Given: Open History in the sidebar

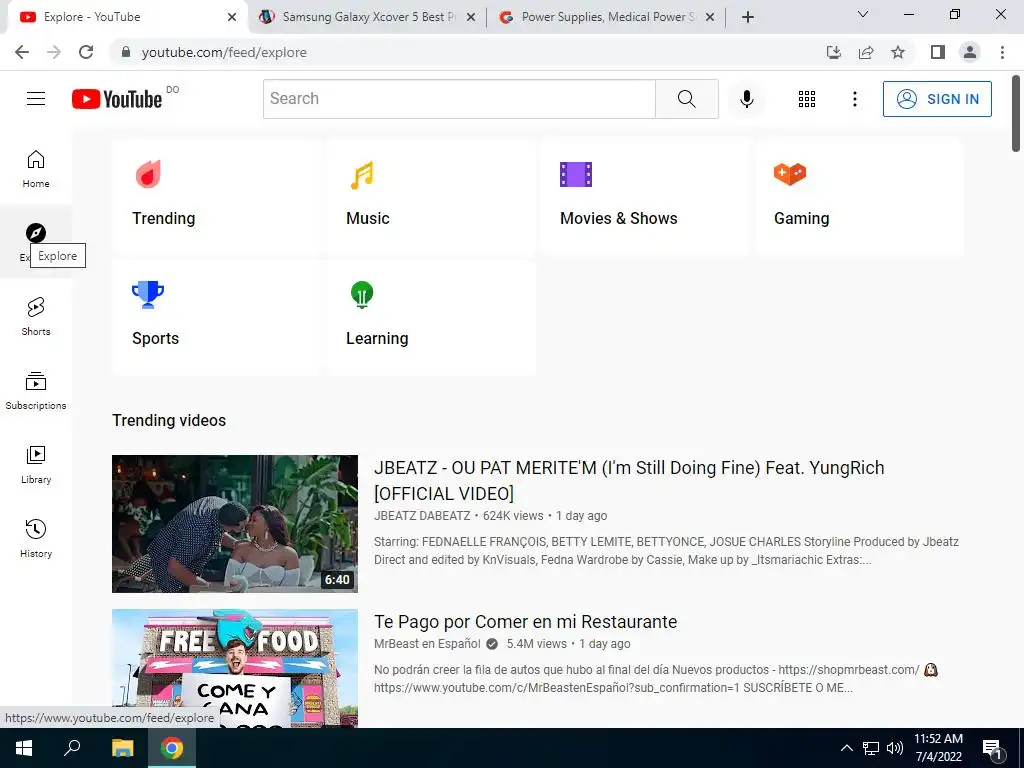Looking at the screenshot, I should tap(36, 538).
